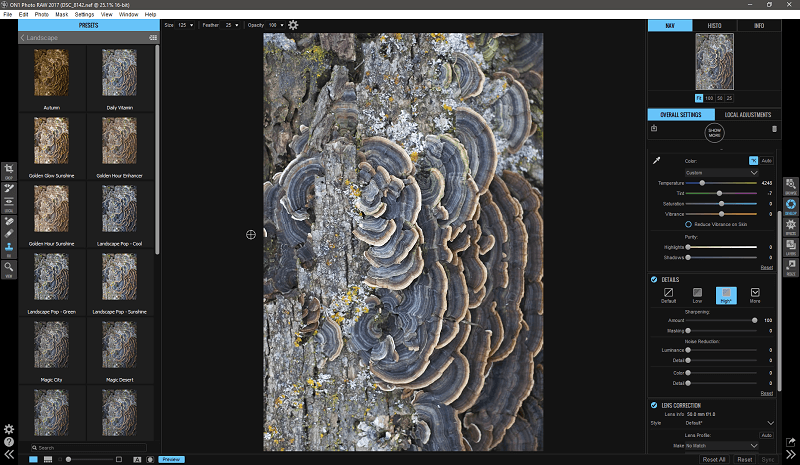
Task: Select the Crop tool in left toolbar
Action: click(8, 169)
